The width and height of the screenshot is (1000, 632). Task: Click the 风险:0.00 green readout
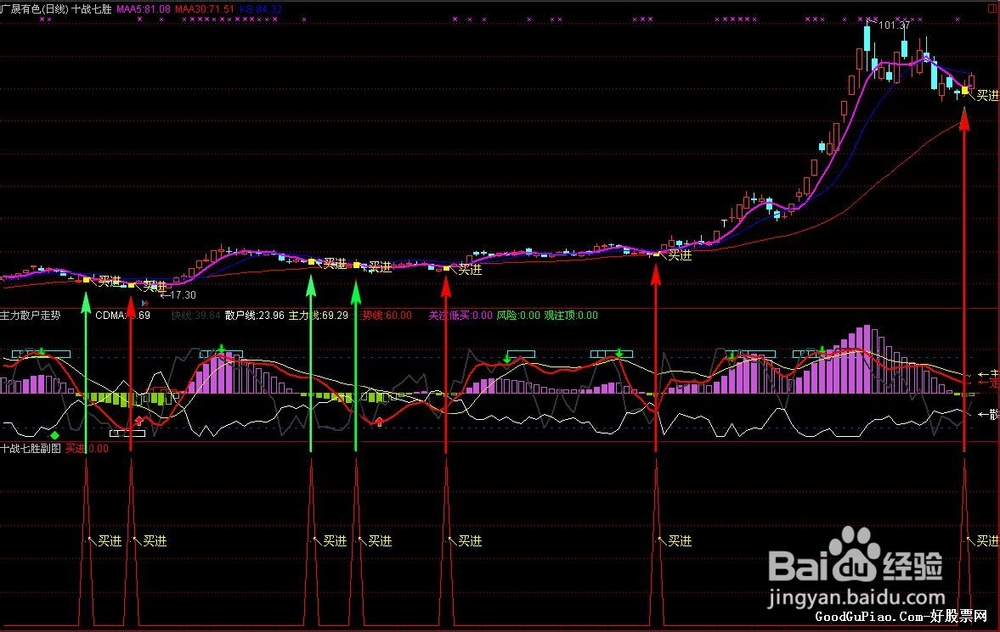(x=518, y=315)
